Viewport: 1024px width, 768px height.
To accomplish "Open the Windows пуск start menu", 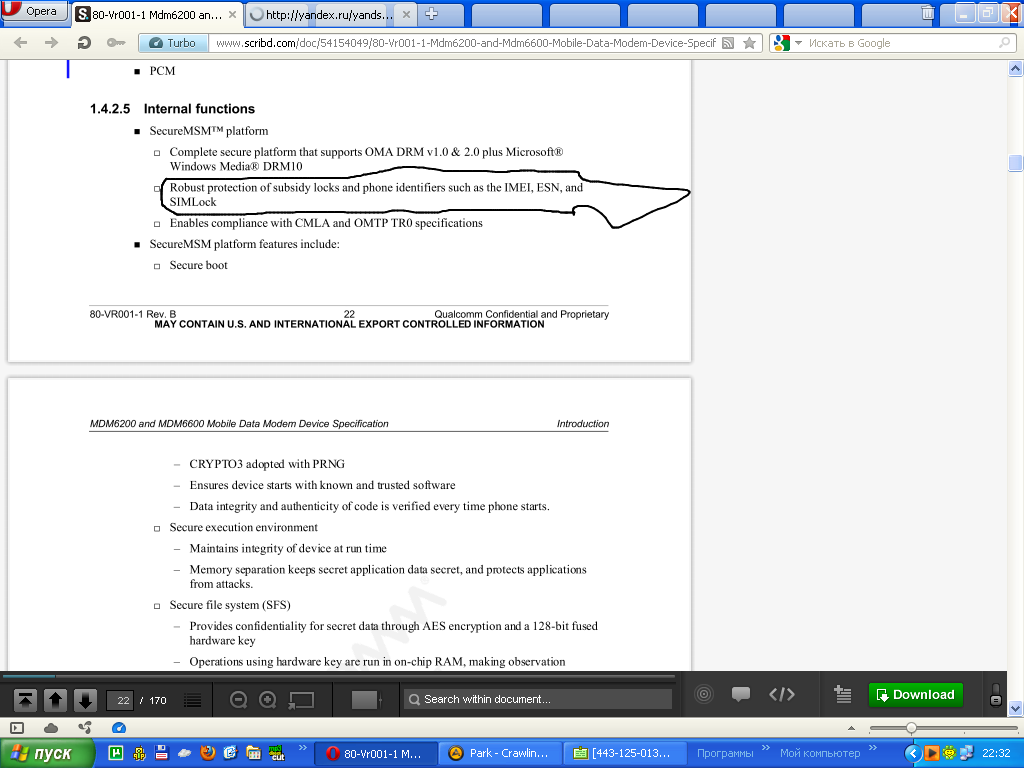I will 47,754.
